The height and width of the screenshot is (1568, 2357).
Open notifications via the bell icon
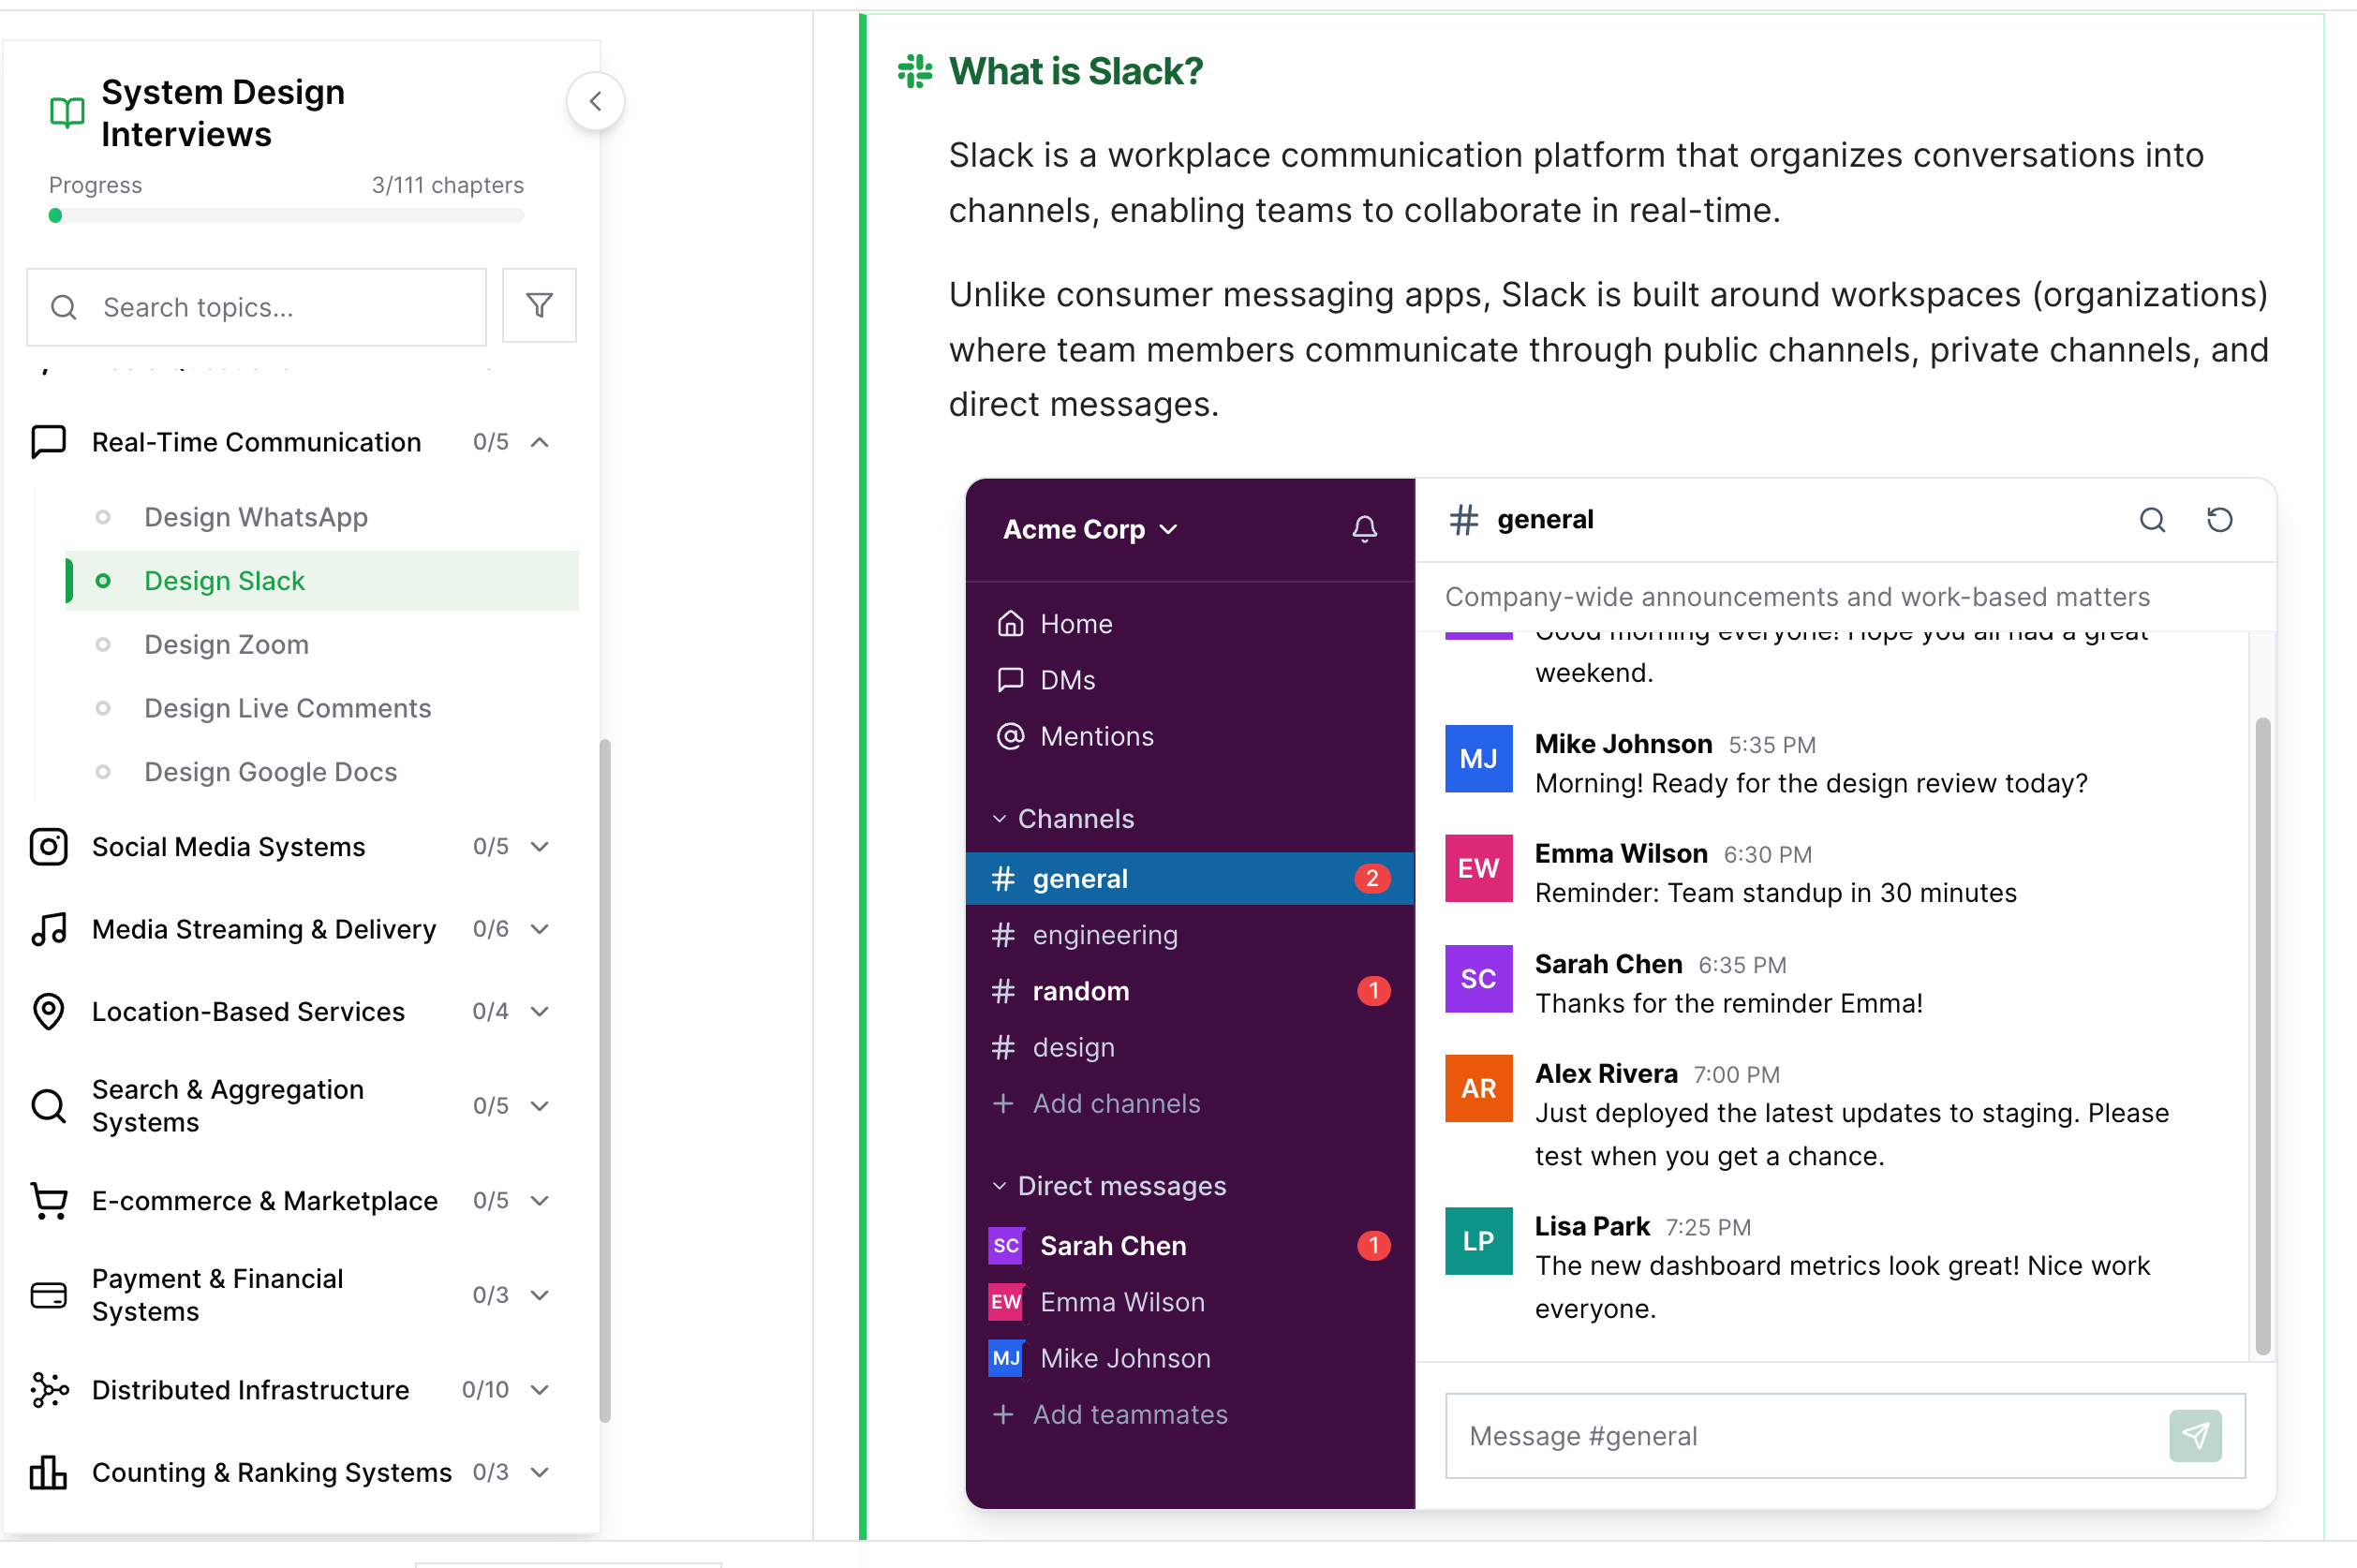[x=1365, y=529]
